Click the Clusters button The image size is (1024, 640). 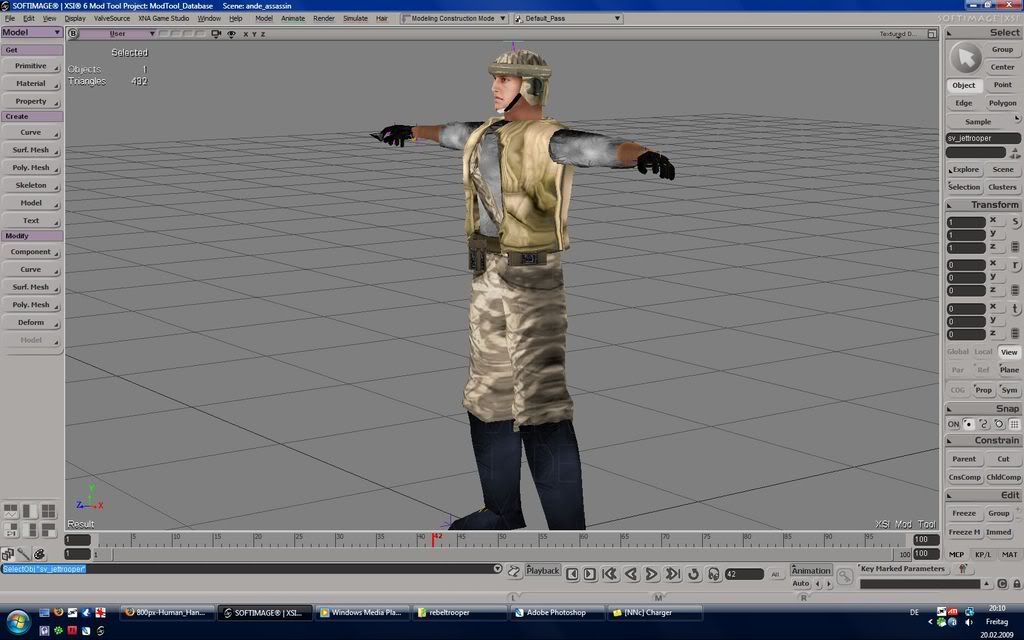click(1002, 187)
